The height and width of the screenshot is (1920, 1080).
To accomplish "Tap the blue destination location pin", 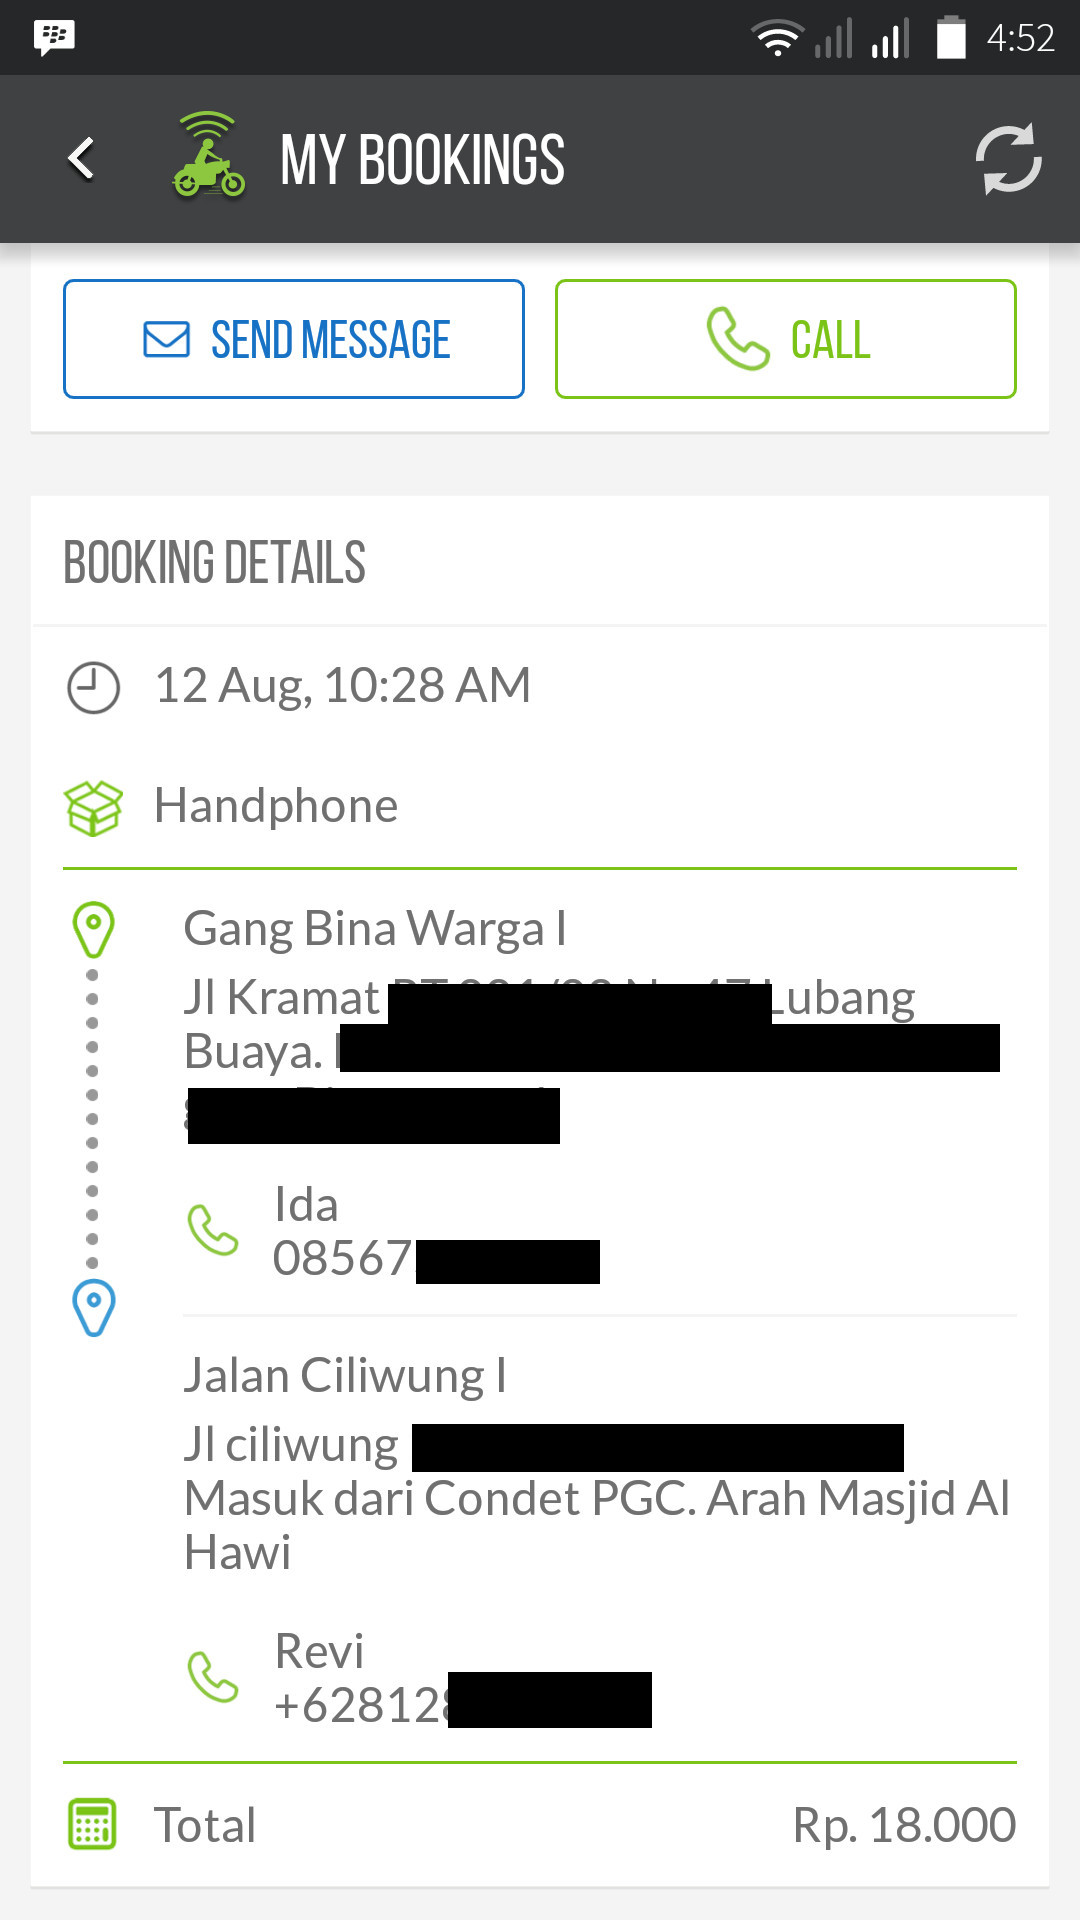I will click(x=94, y=1306).
